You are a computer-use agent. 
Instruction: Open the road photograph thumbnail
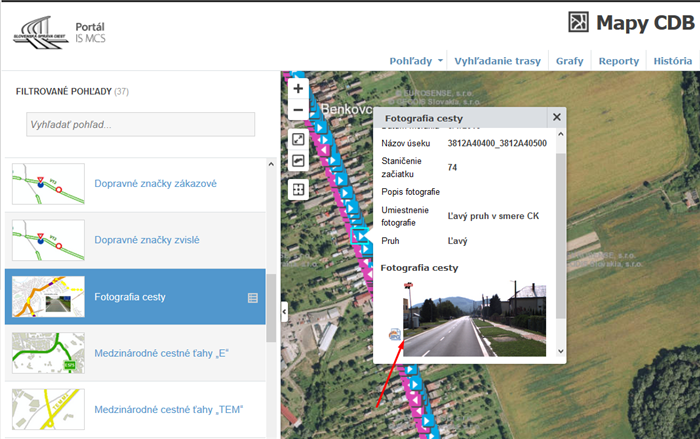coord(475,319)
